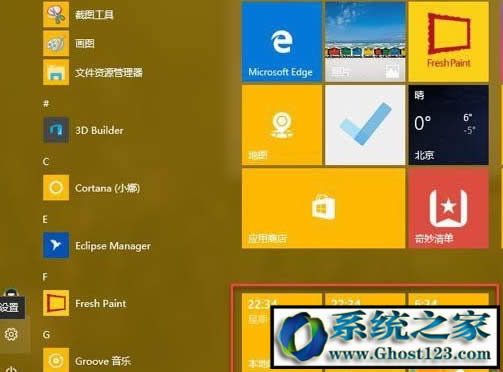Click the power icon at bottom left
This screenshot has height=372, width=503.
pos(12,369)
